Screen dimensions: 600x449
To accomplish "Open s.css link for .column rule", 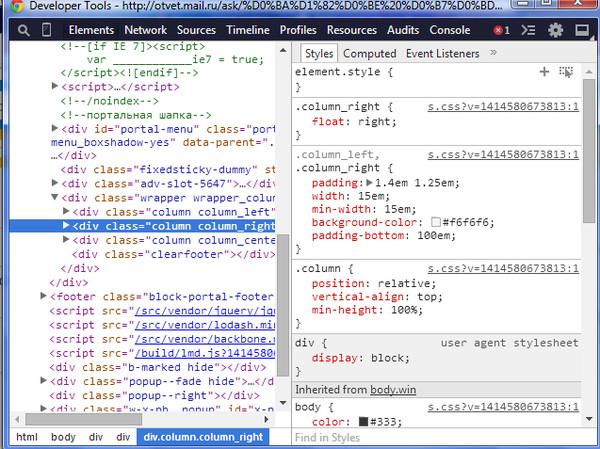I will [503, 268].
